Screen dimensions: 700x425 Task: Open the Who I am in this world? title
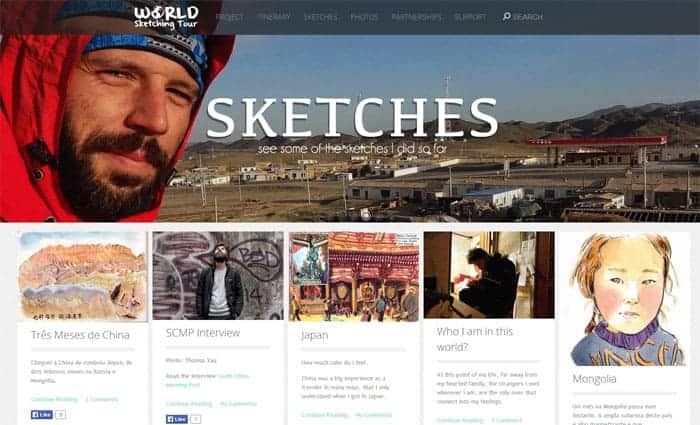click(x=475, y=339)
